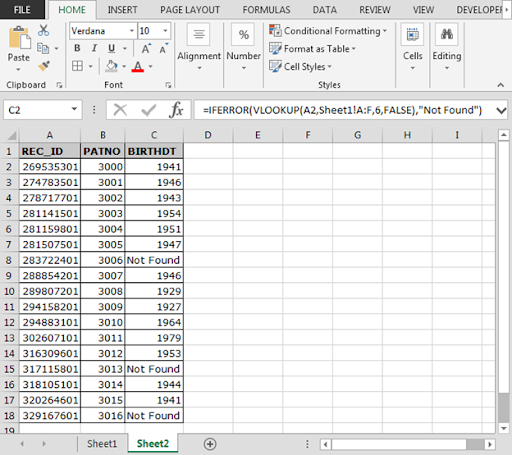This screenshot has width=512, height=455.
Task: Open the Editing binoculars icon
Action: point(447,34)
